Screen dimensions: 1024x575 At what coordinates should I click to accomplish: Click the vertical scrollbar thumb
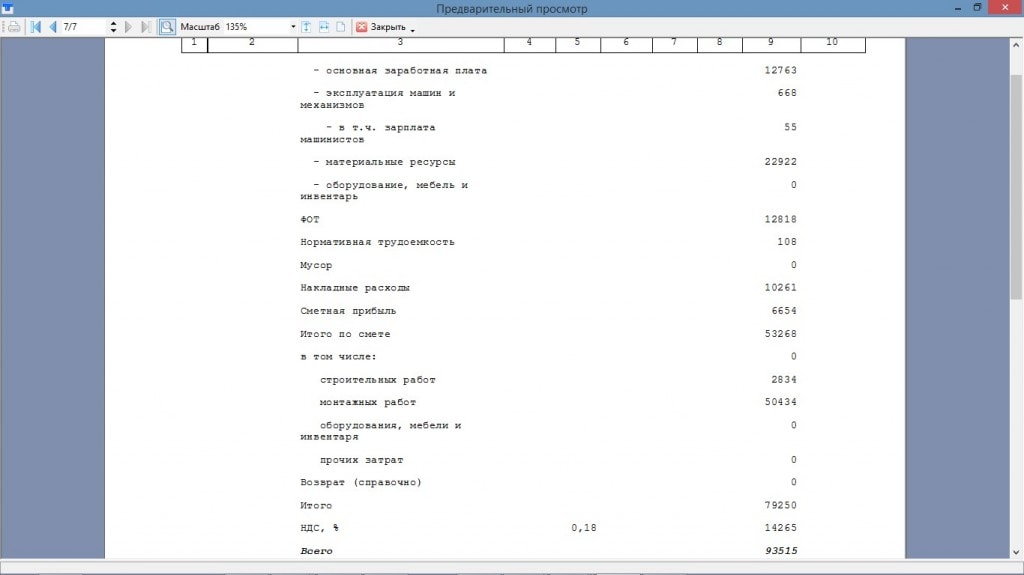pos(1016,186)
